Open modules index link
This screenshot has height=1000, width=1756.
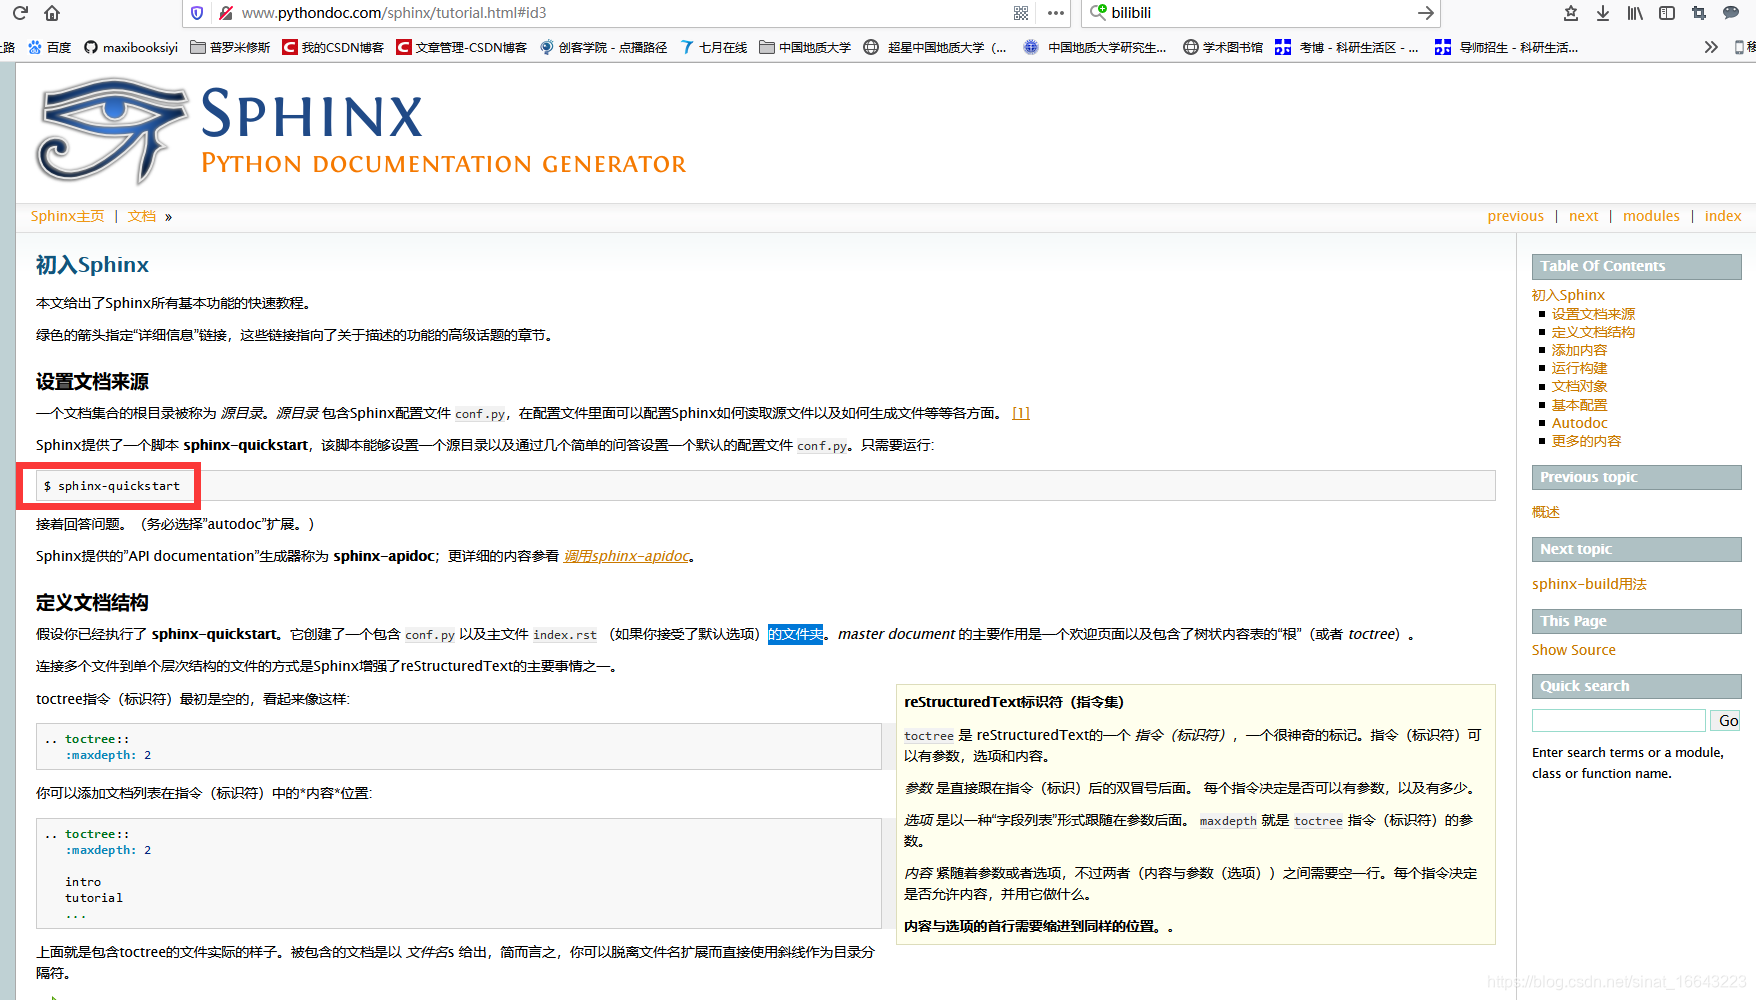1651,216
